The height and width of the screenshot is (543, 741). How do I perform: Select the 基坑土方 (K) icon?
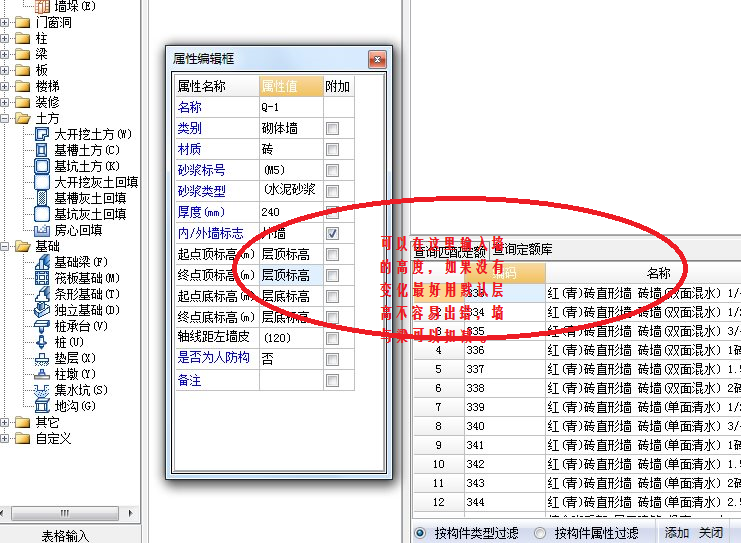(42, 166)
